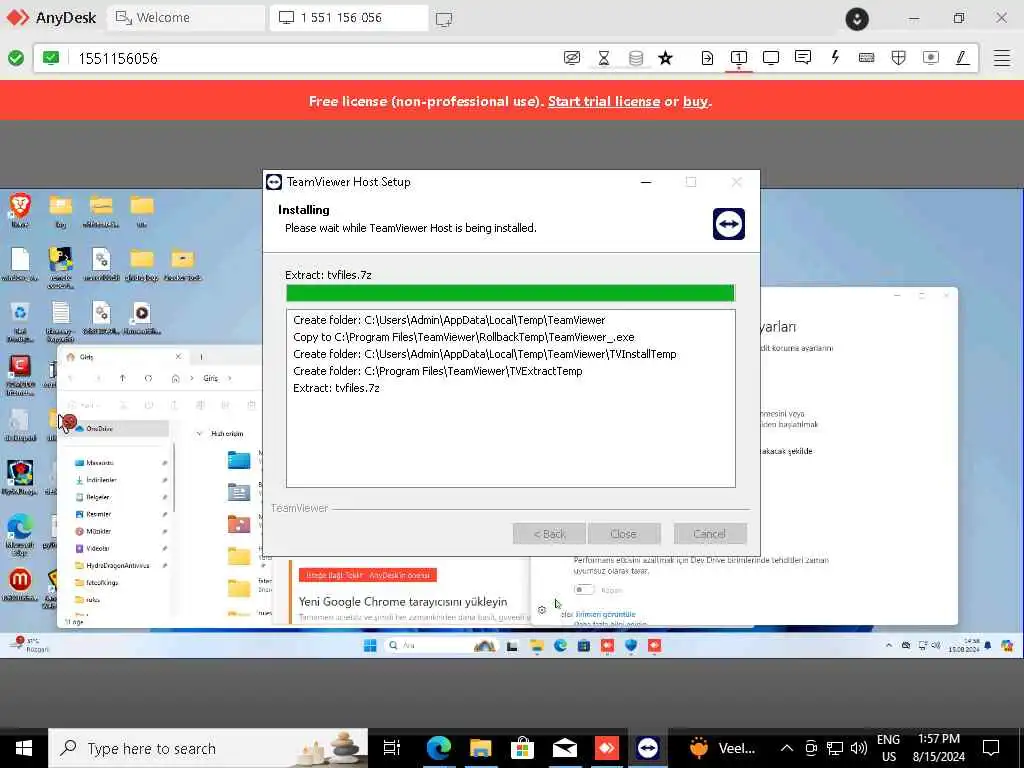Open local Task View icon
This screenshot has width=1024, height=768.
tap(392, 748)
